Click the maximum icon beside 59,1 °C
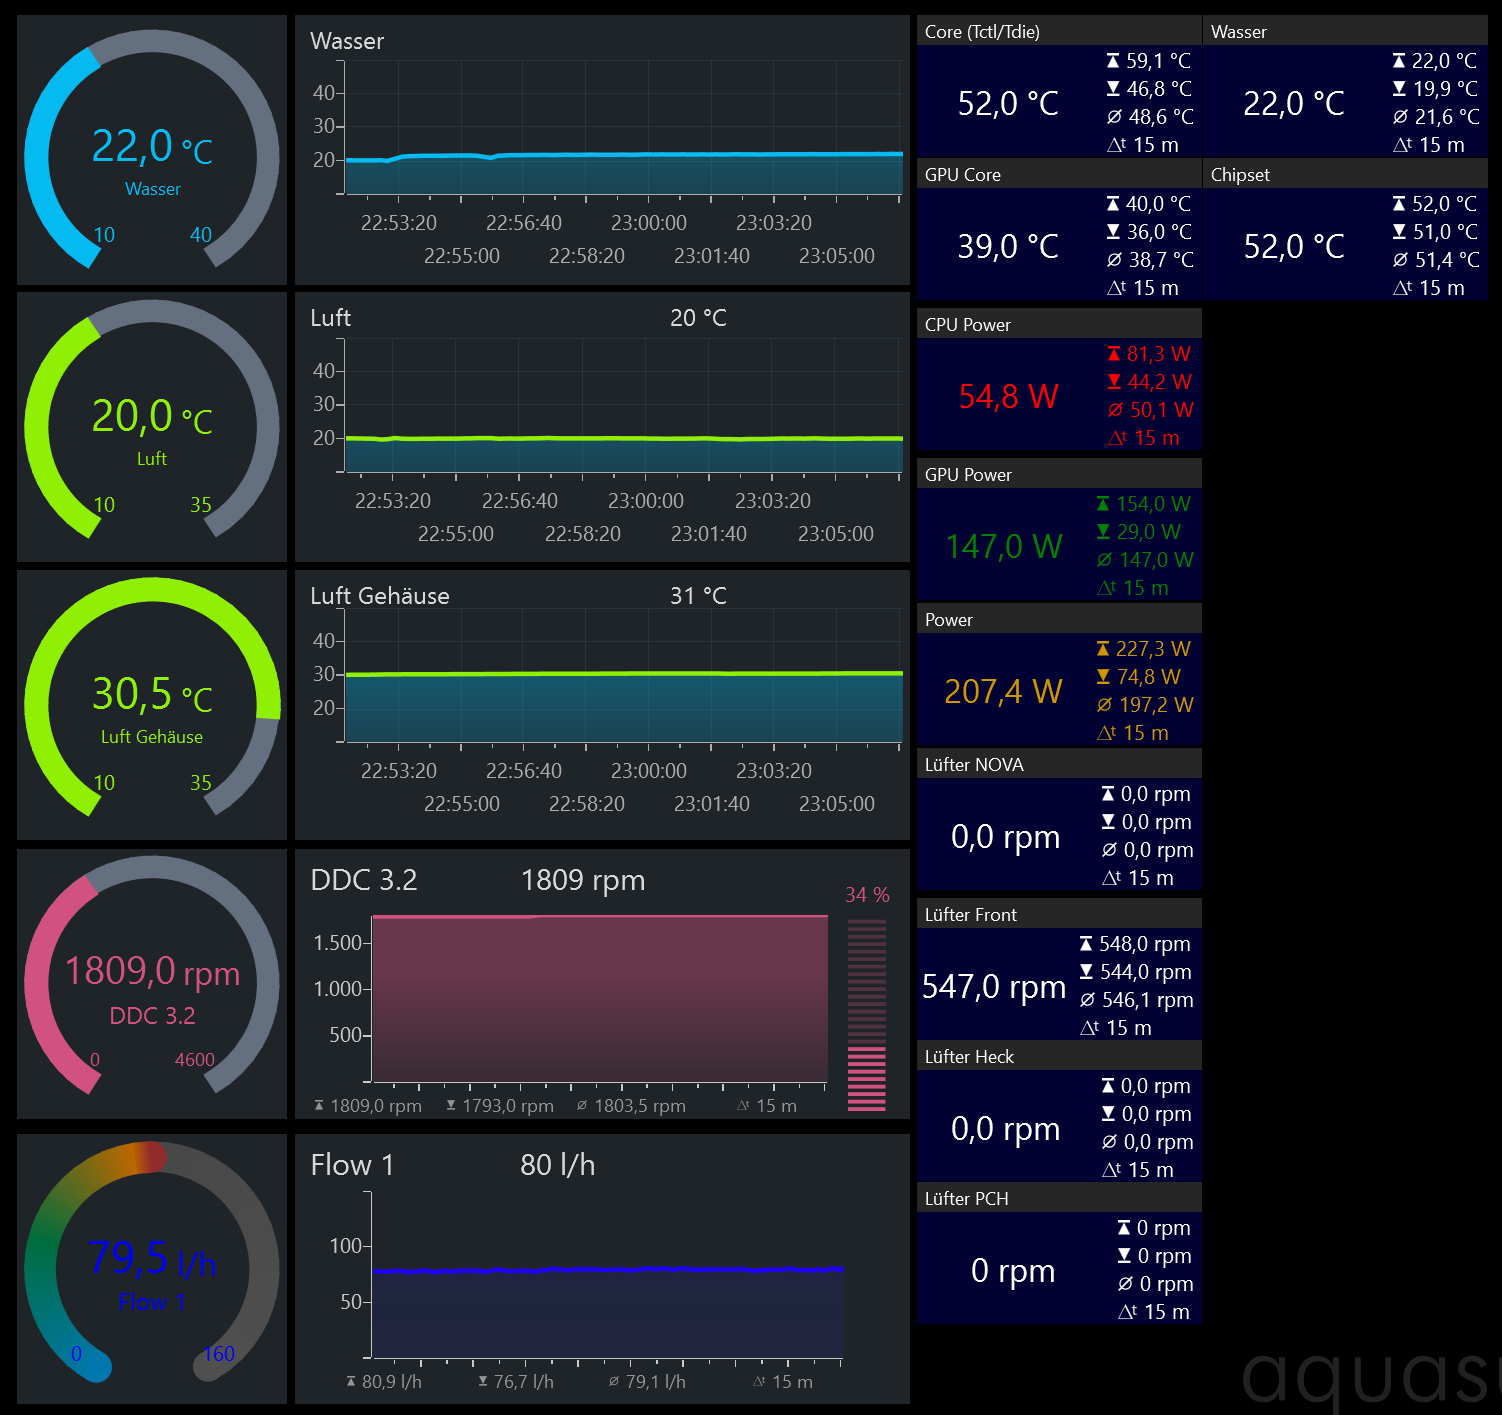This screenshot has width=1502, height=1415. tap(1113, 61)
